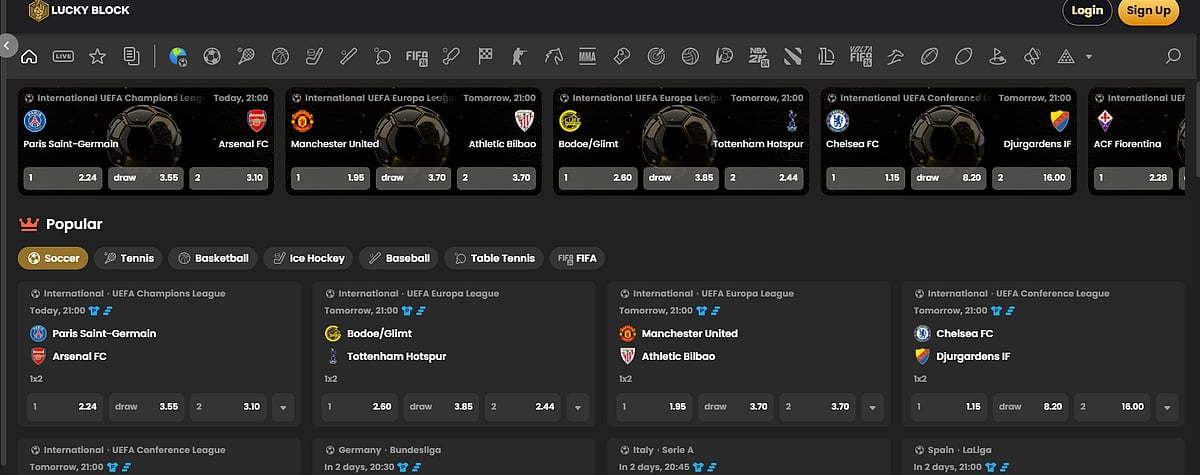Select the FIFA 24 esports icon in toolbar
The width and height of the screenshot is (1200, 475).
(416, 57)
